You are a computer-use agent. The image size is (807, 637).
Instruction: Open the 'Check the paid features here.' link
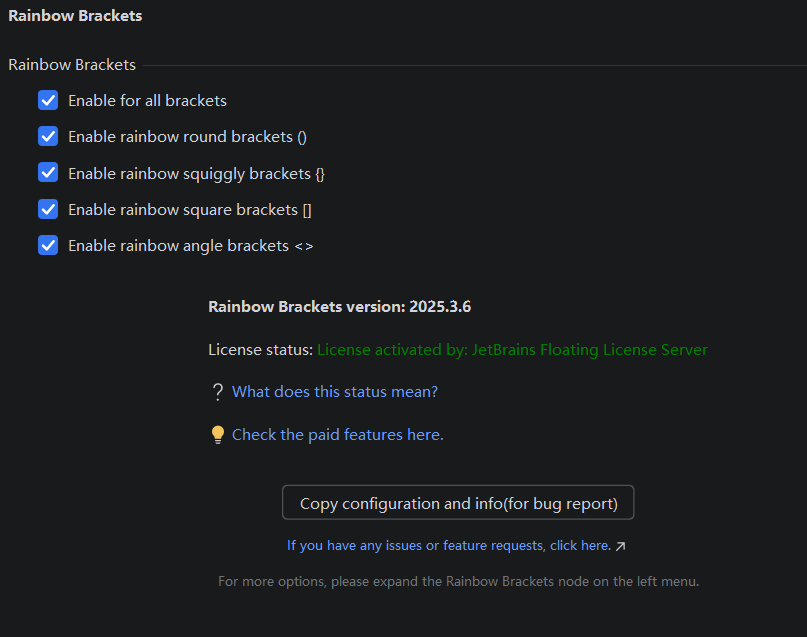pyautogui.click(x=338, y=435)
